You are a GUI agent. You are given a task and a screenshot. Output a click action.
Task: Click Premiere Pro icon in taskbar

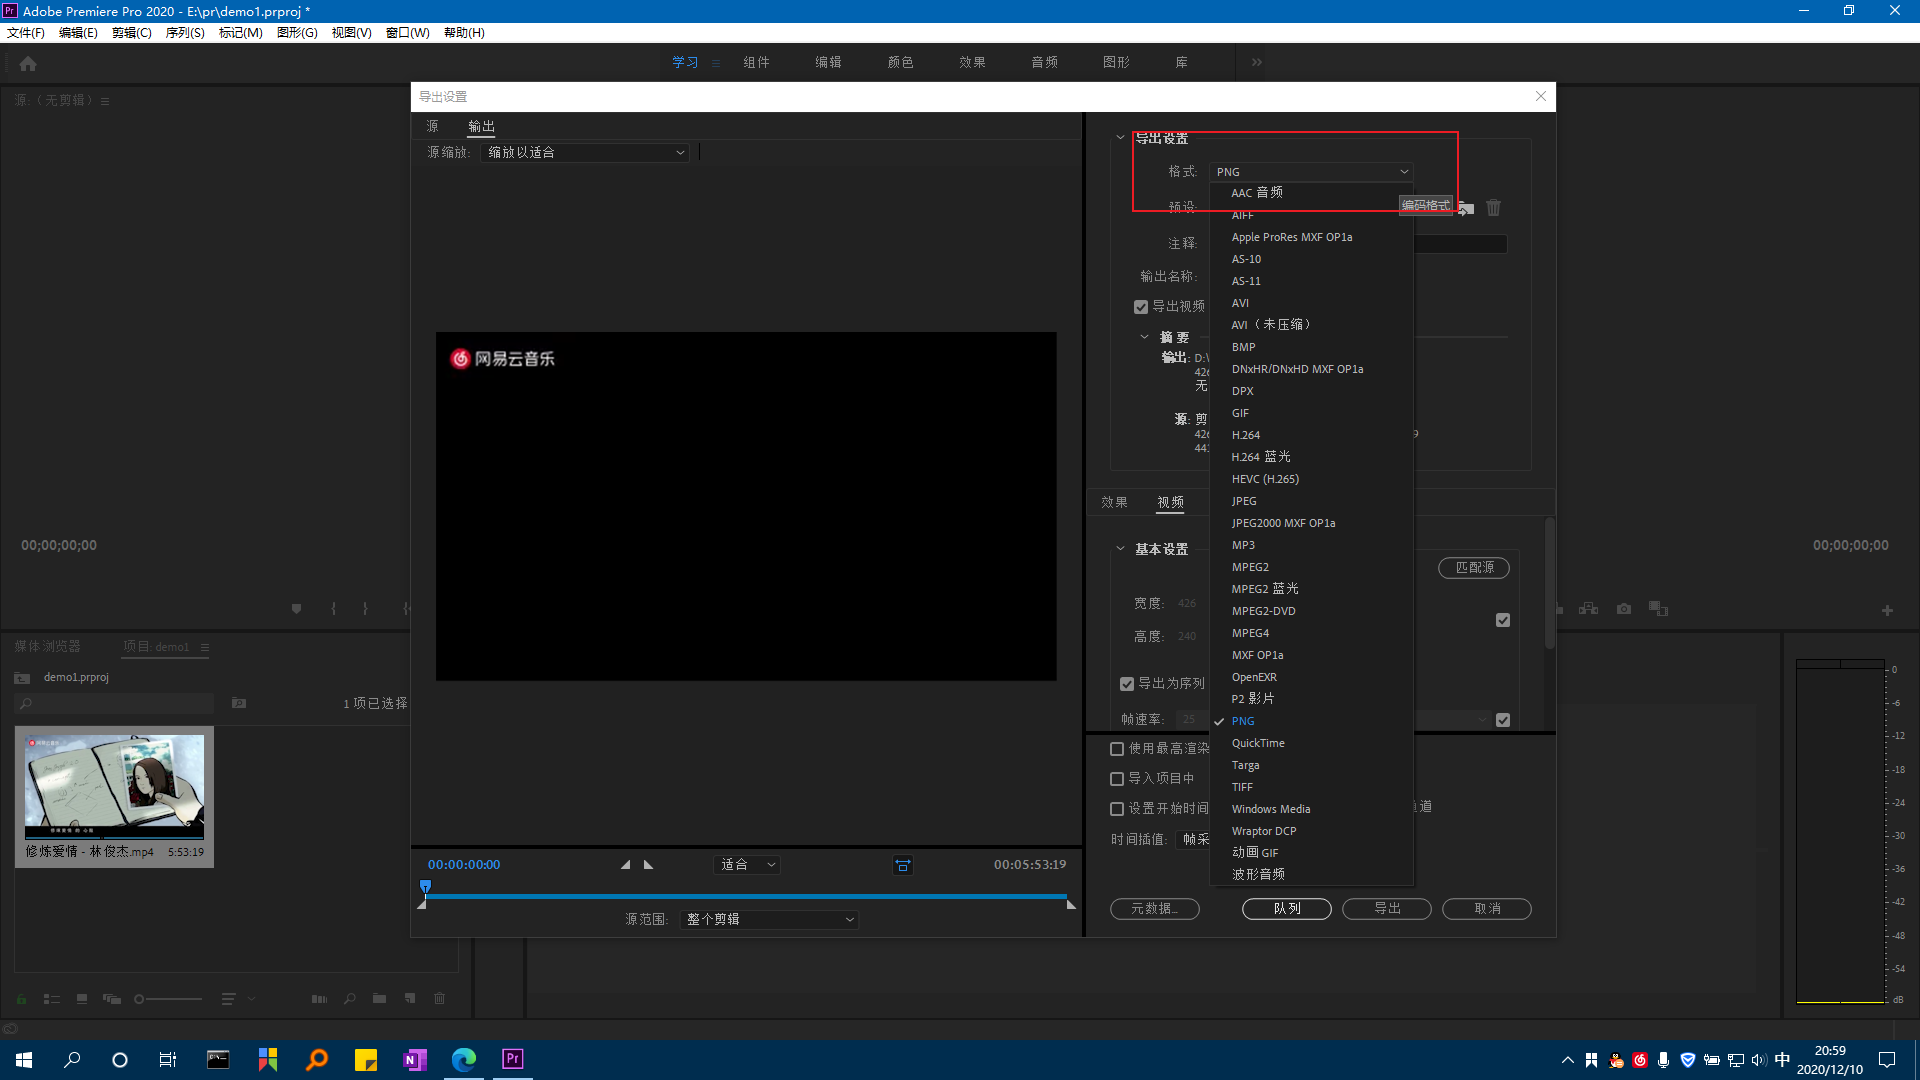pyautogui.click(x=513, y=1059)
